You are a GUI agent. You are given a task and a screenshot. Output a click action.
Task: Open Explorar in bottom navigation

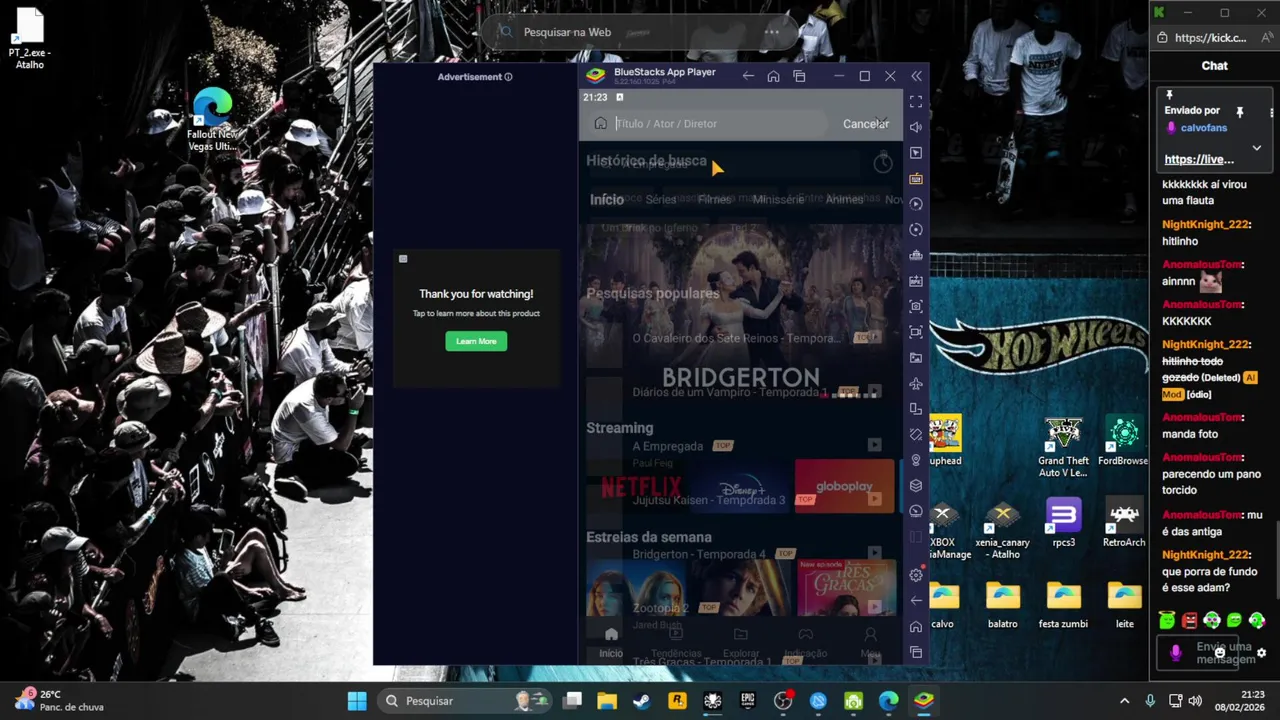click(741, 642)
